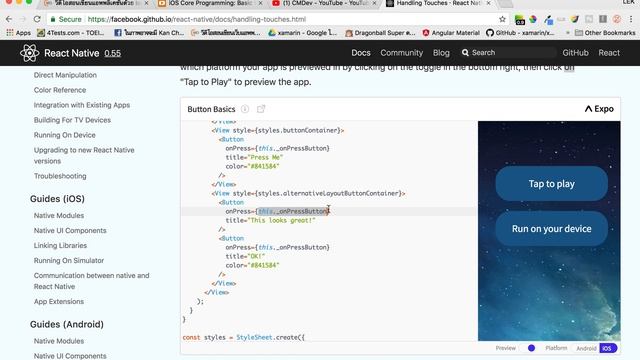Open Docs in the navbar
This screenshot has height=360, width=640.
click(361, 53)
